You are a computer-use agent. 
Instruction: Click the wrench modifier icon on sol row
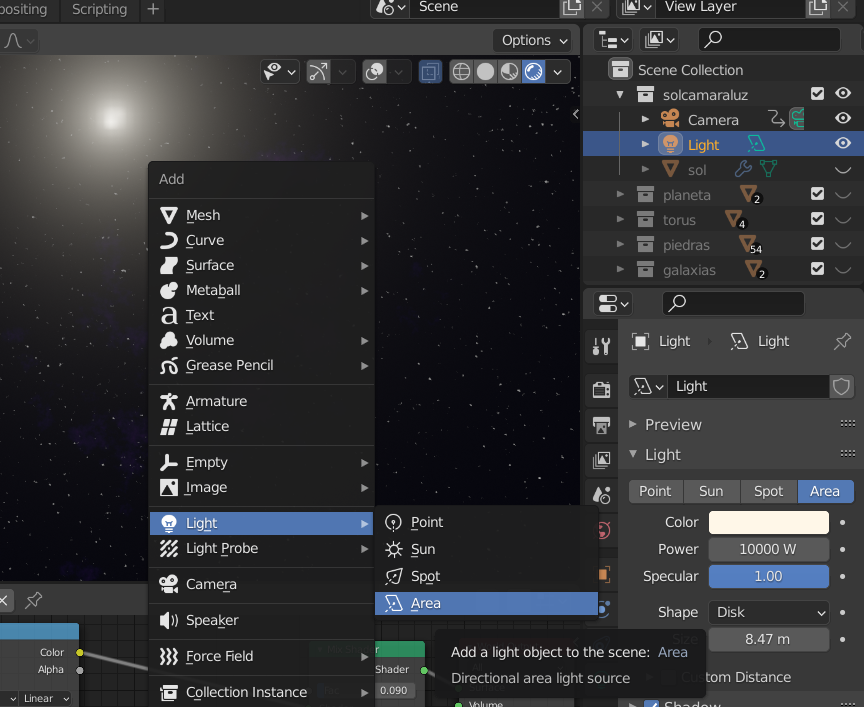[743, 169]
